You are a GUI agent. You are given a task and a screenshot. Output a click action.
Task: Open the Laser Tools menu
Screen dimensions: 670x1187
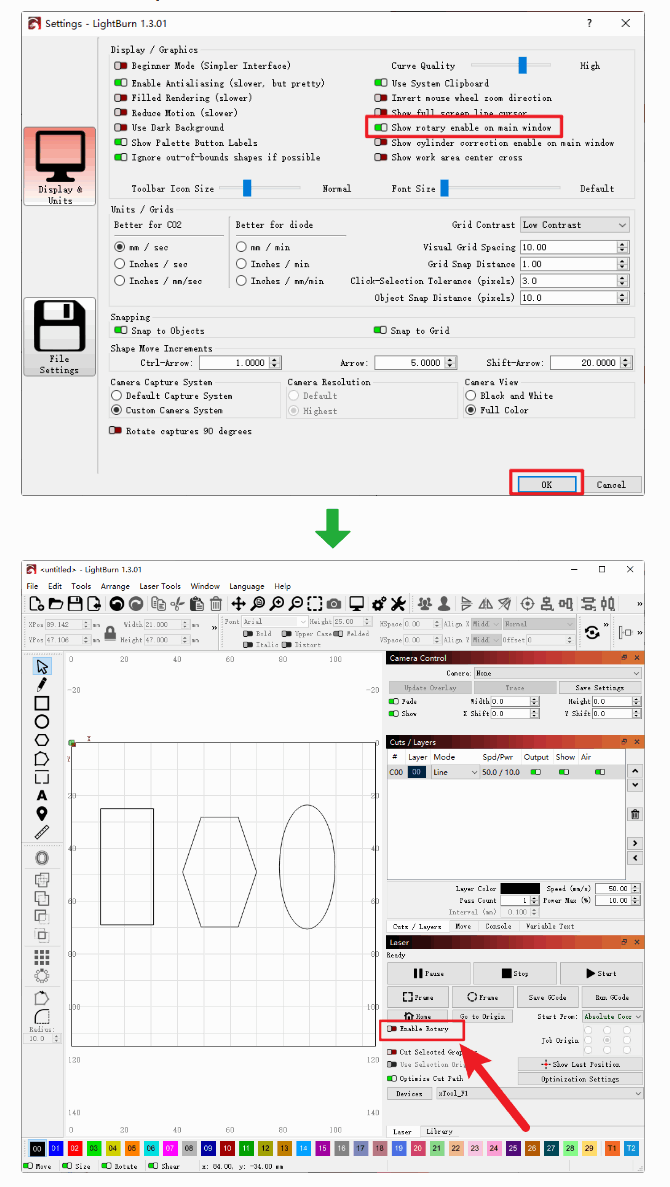click(160, 586)
